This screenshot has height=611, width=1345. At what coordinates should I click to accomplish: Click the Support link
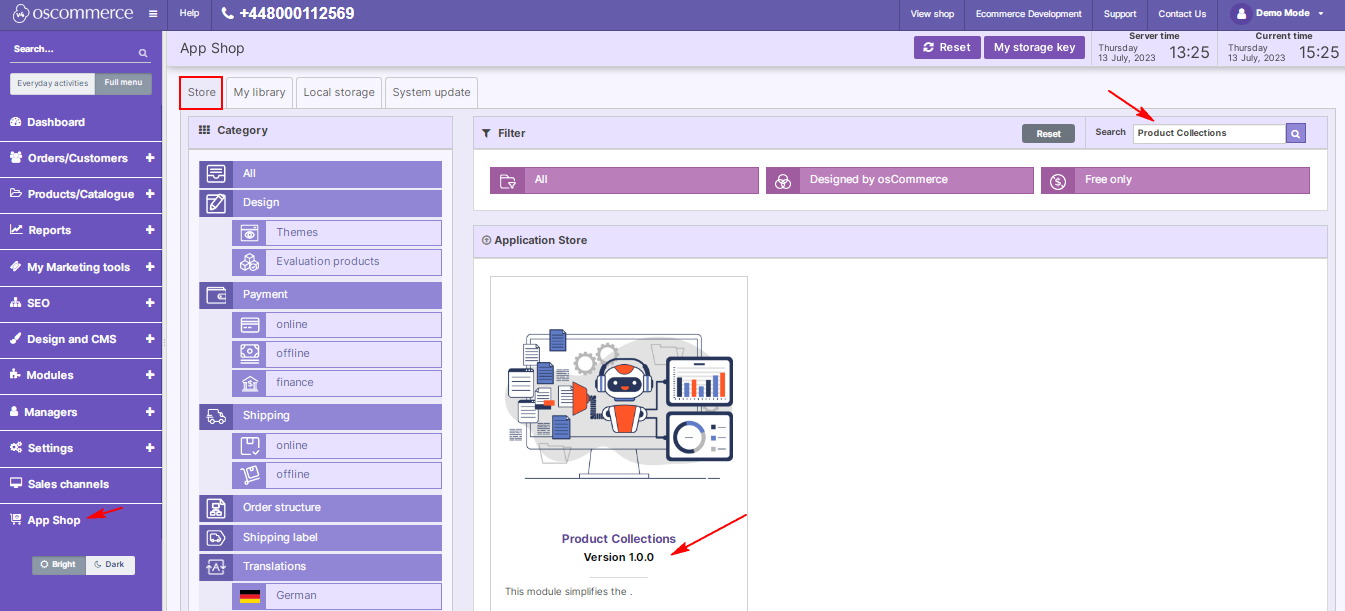(1120, 14)
